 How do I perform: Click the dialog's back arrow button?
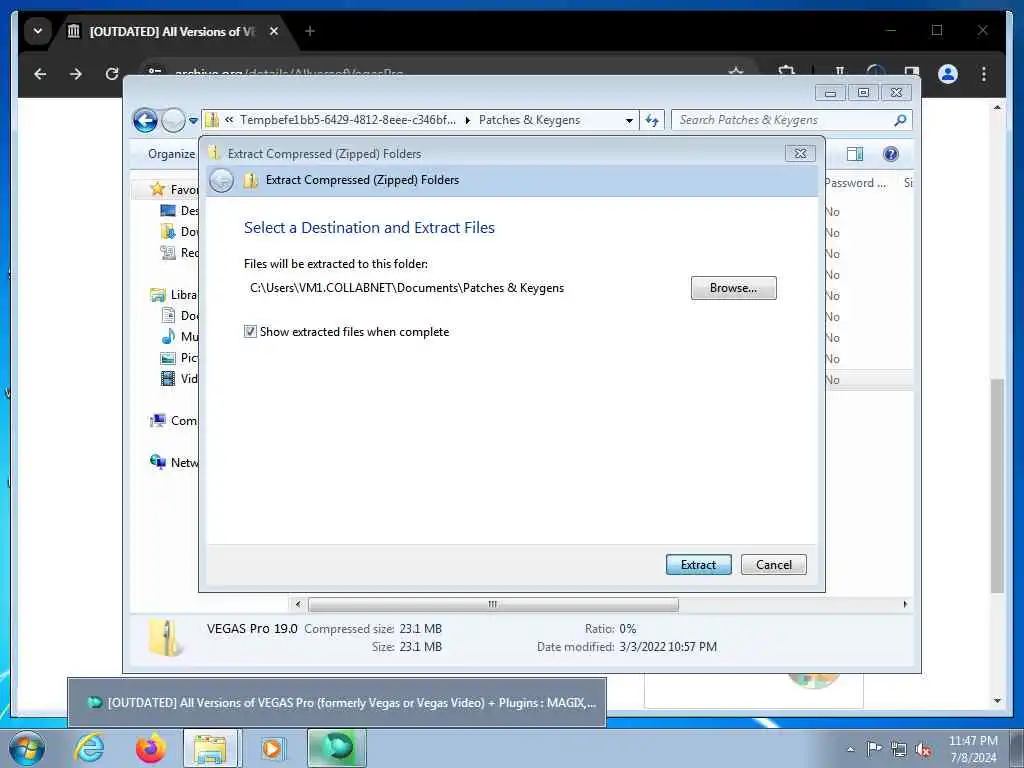click(x=221, y=180)
